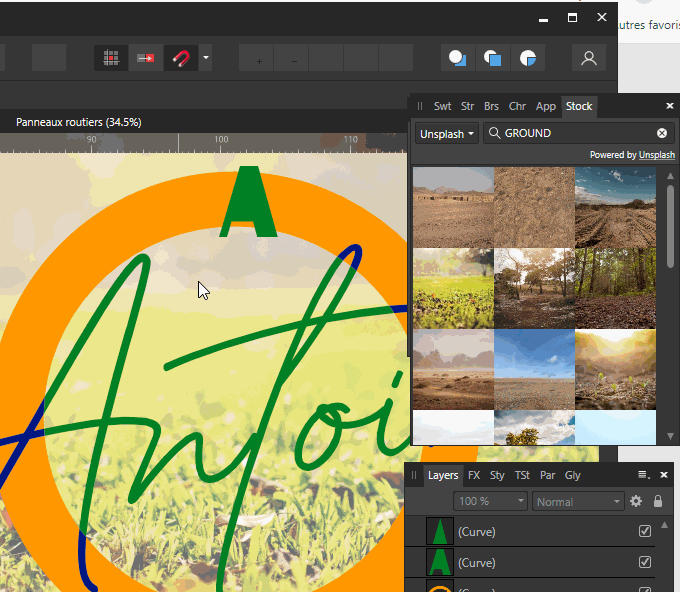Click the Panneaux routiers document tab
680x592 pixels.
tap(78, 122)
